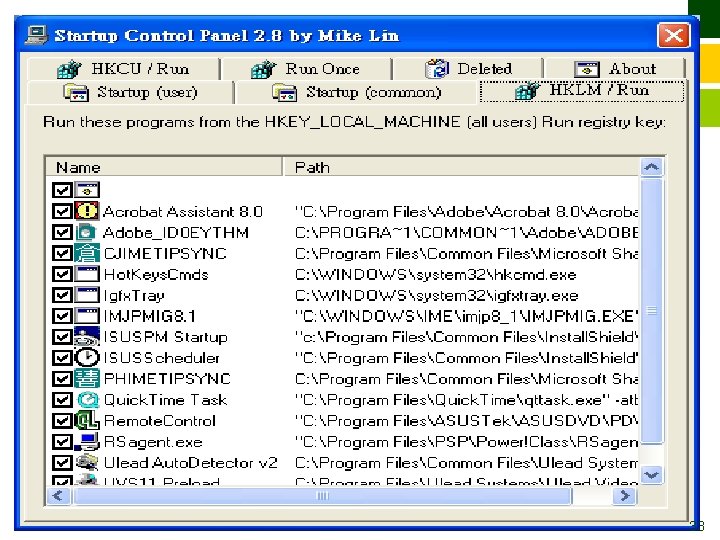The width and height of the screenshot is (720, 540).
Task: Click the RSagent.exe computer icon
Action: point(87,441)
